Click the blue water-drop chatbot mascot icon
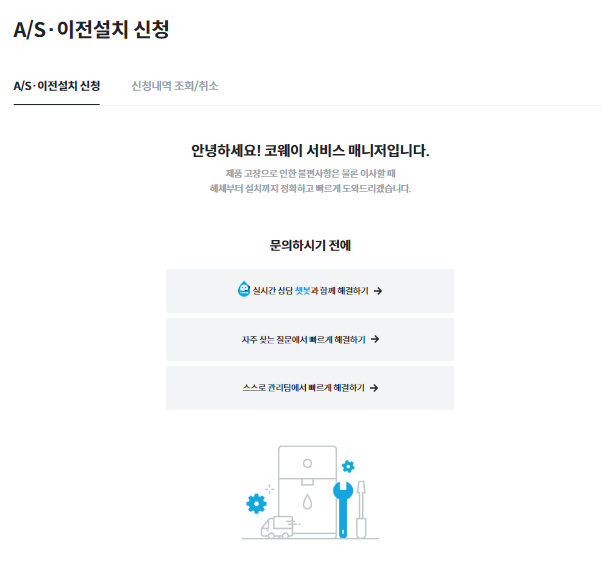This screenshot has width=602, height=568. pyautogui.click(x=244, y=290)
